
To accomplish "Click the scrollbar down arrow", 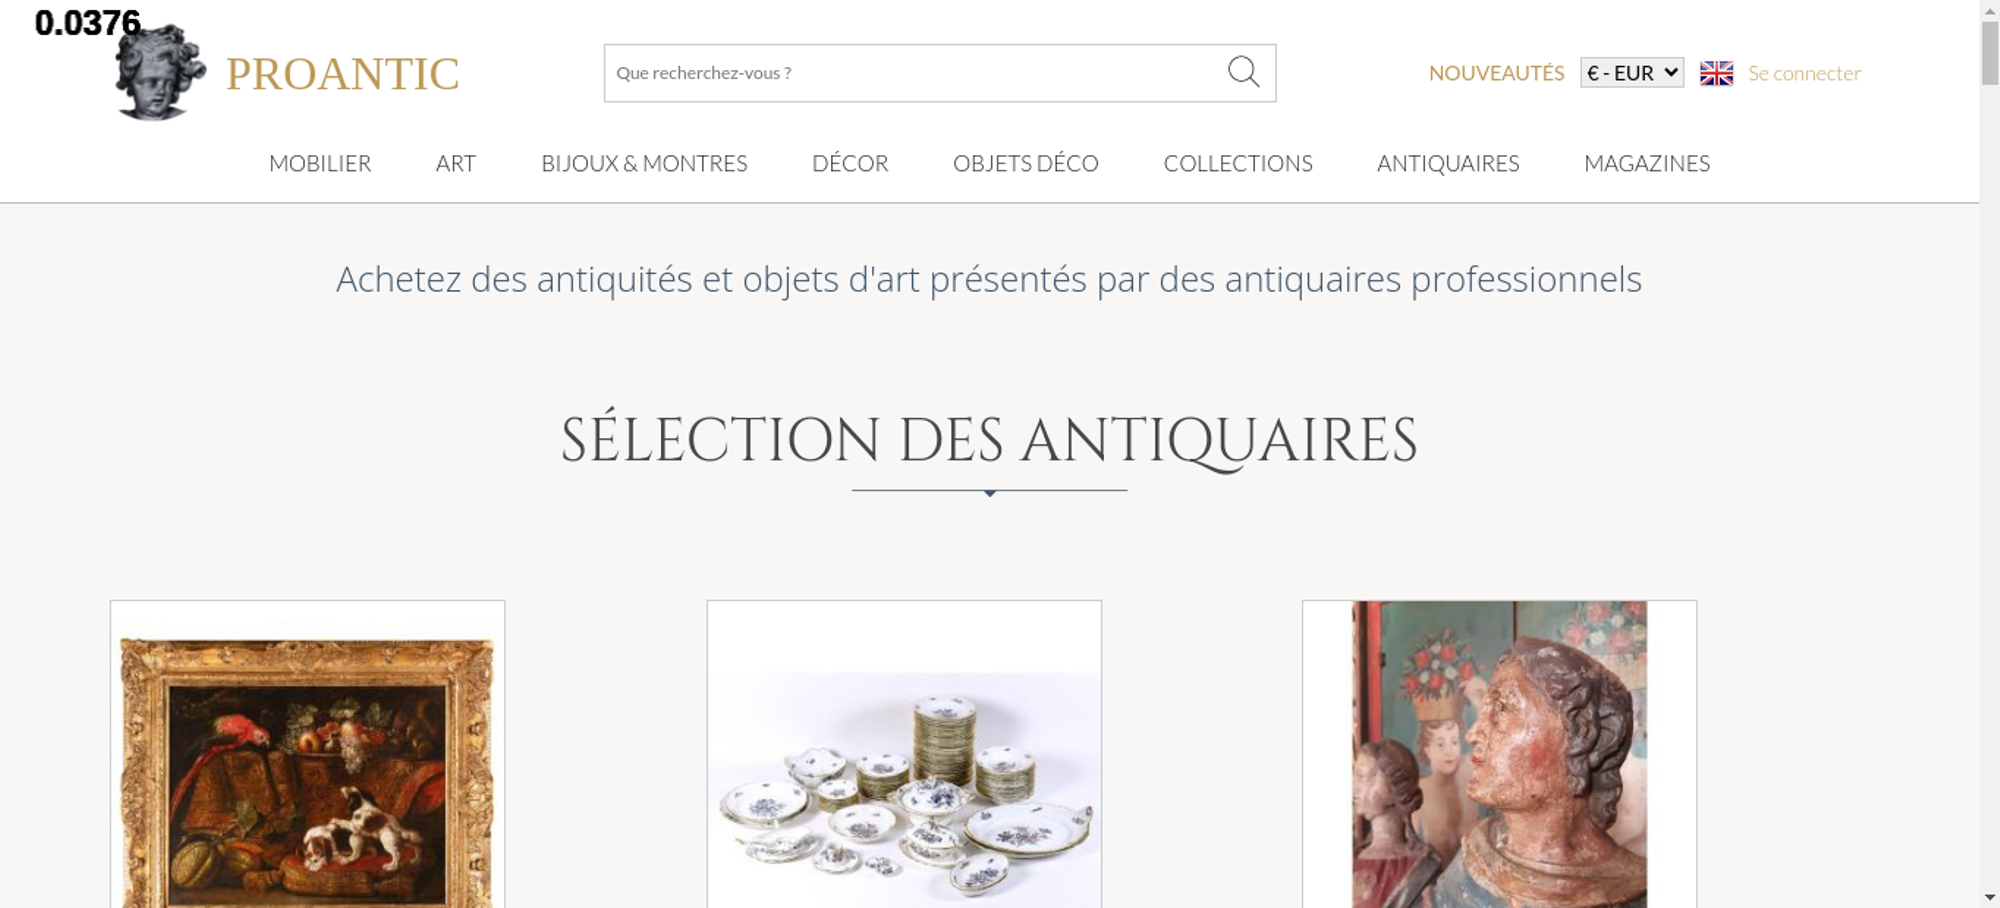I will (1990, 897).
